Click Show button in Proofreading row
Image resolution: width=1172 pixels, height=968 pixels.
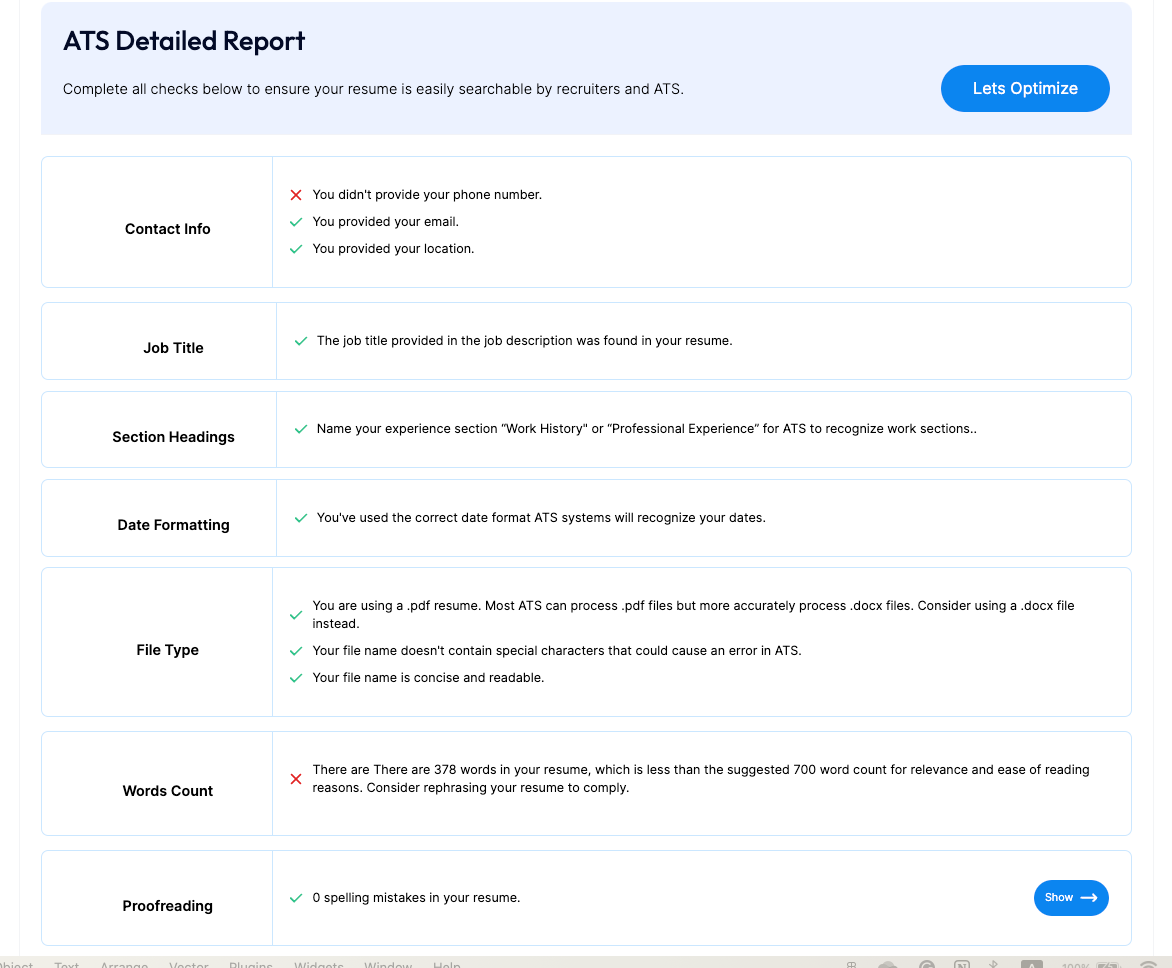(x=1070, y=897)
